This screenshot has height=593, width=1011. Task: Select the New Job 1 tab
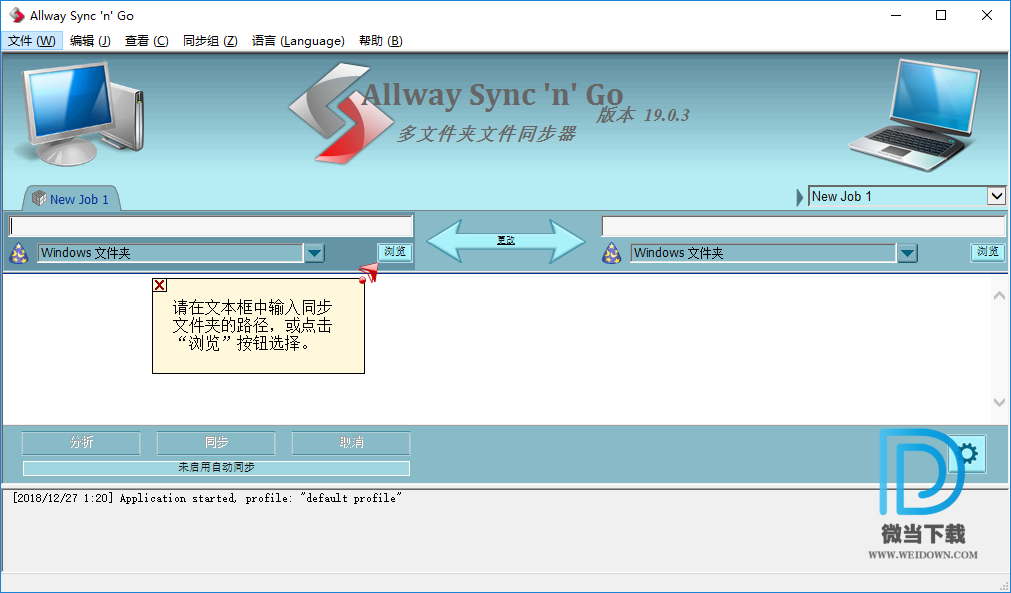(72, 199)
